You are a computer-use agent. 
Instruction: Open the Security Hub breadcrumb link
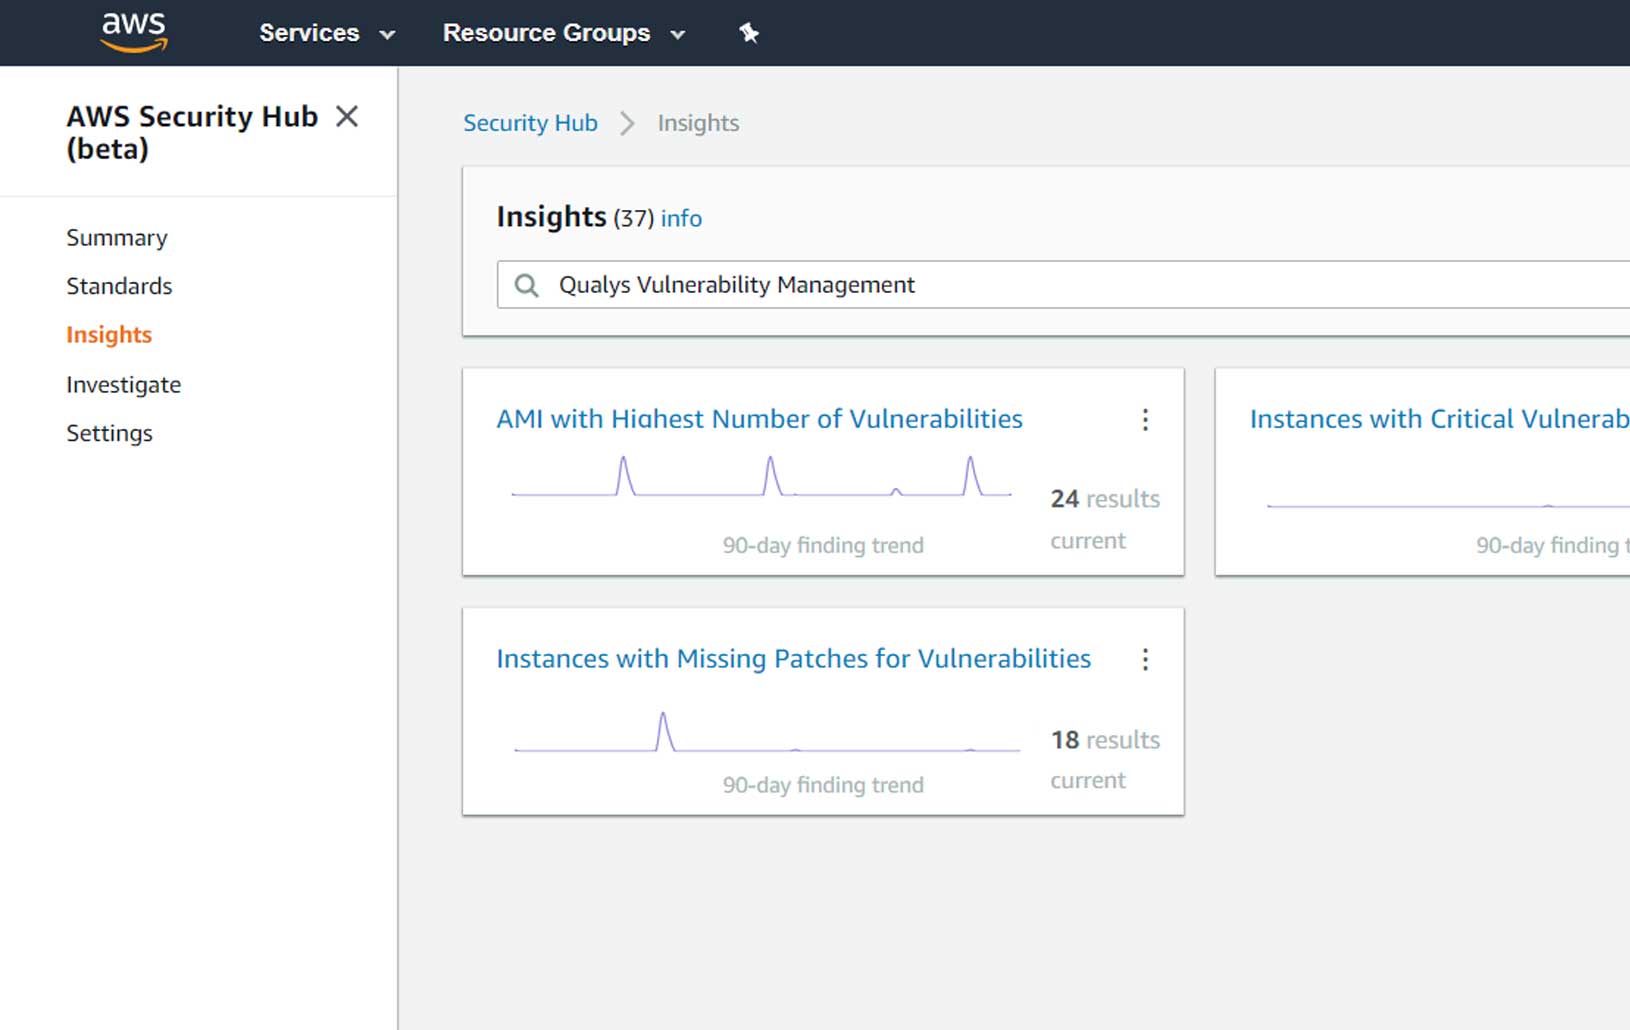[x=530, y=122]
